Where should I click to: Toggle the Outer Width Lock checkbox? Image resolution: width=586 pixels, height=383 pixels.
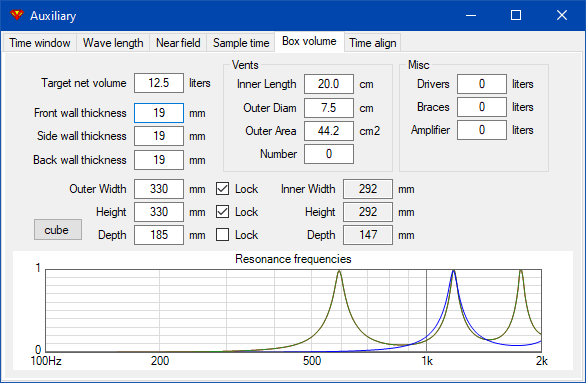coord(222,189)
